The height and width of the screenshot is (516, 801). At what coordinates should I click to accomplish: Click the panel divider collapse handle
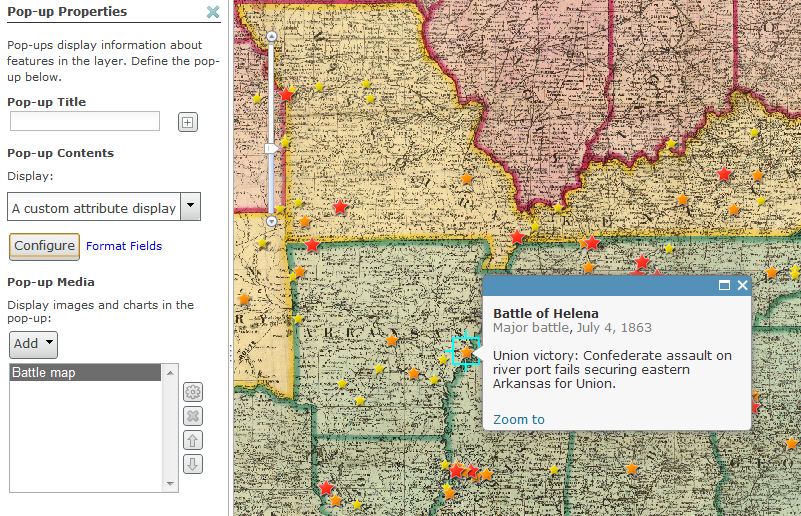click(x=230, y=354)
